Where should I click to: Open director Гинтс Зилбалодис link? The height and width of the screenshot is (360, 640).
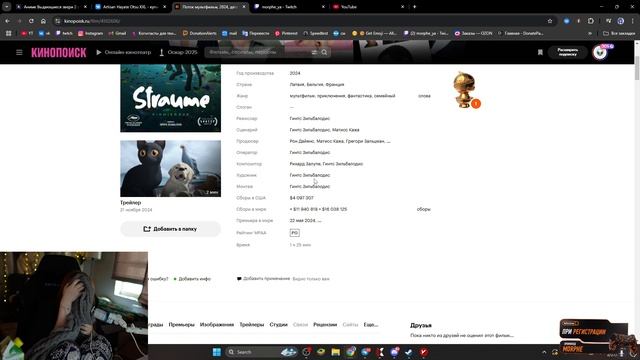point(310,118)
